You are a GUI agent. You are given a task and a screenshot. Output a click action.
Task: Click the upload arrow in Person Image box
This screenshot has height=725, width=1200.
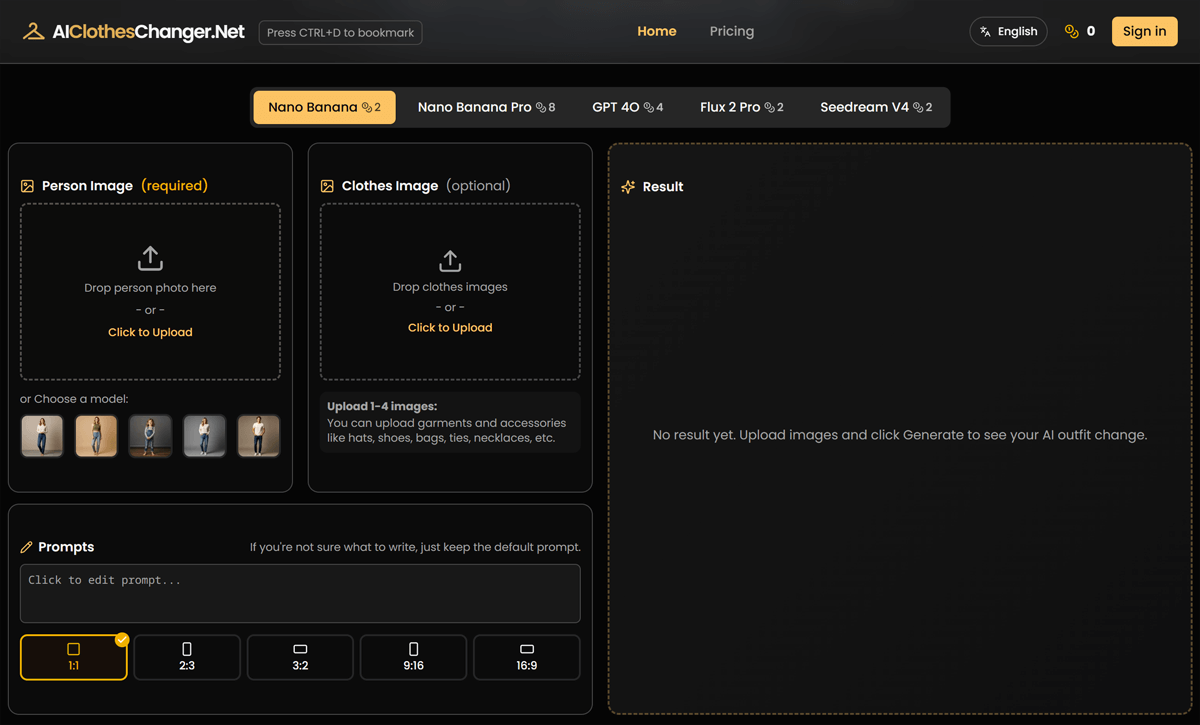[150, 257]
